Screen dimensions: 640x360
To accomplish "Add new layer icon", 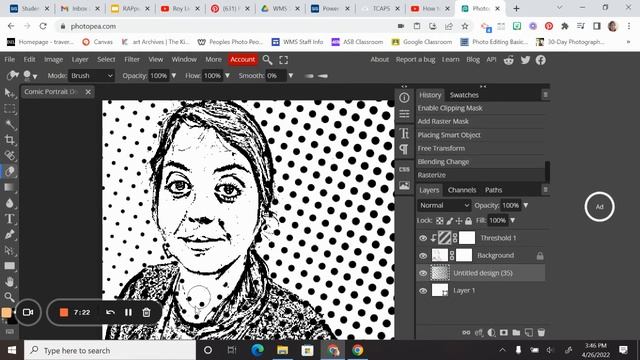I will 529,332.
